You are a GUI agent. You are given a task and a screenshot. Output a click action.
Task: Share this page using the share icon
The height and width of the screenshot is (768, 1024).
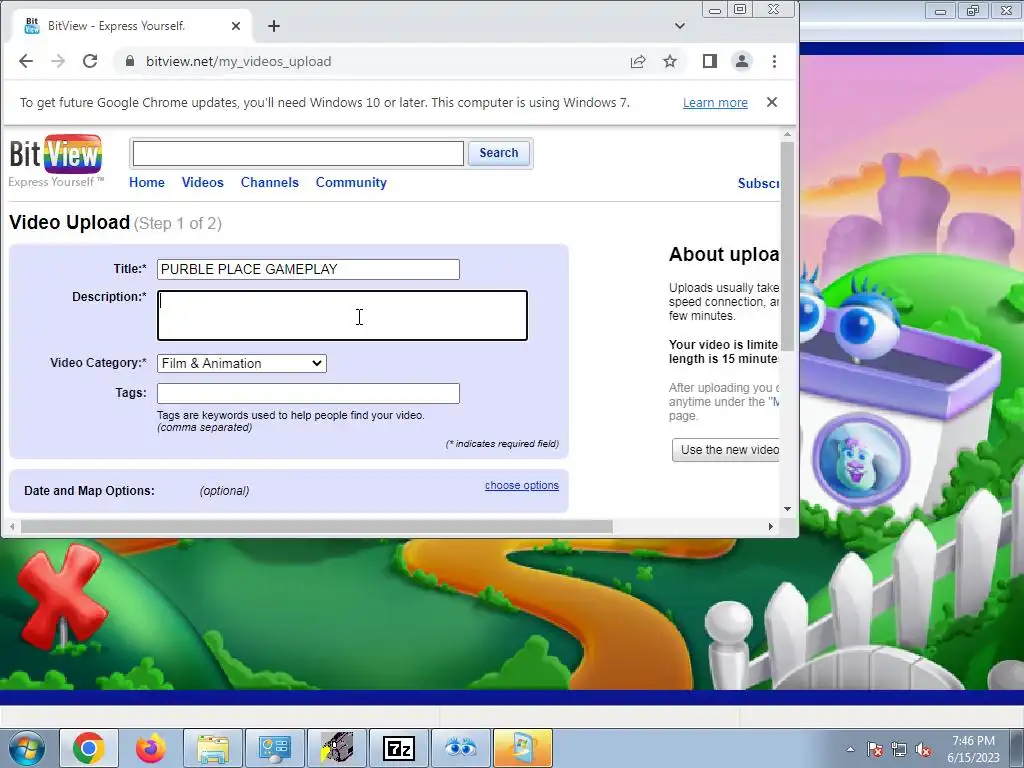point(638,61)
